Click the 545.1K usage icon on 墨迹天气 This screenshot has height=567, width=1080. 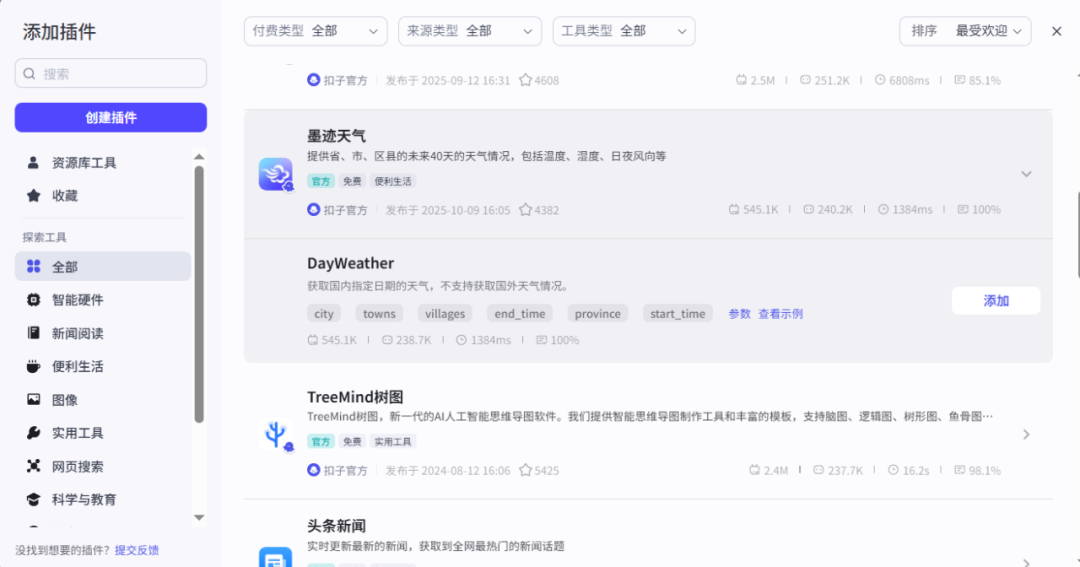[x=734, y=209]
